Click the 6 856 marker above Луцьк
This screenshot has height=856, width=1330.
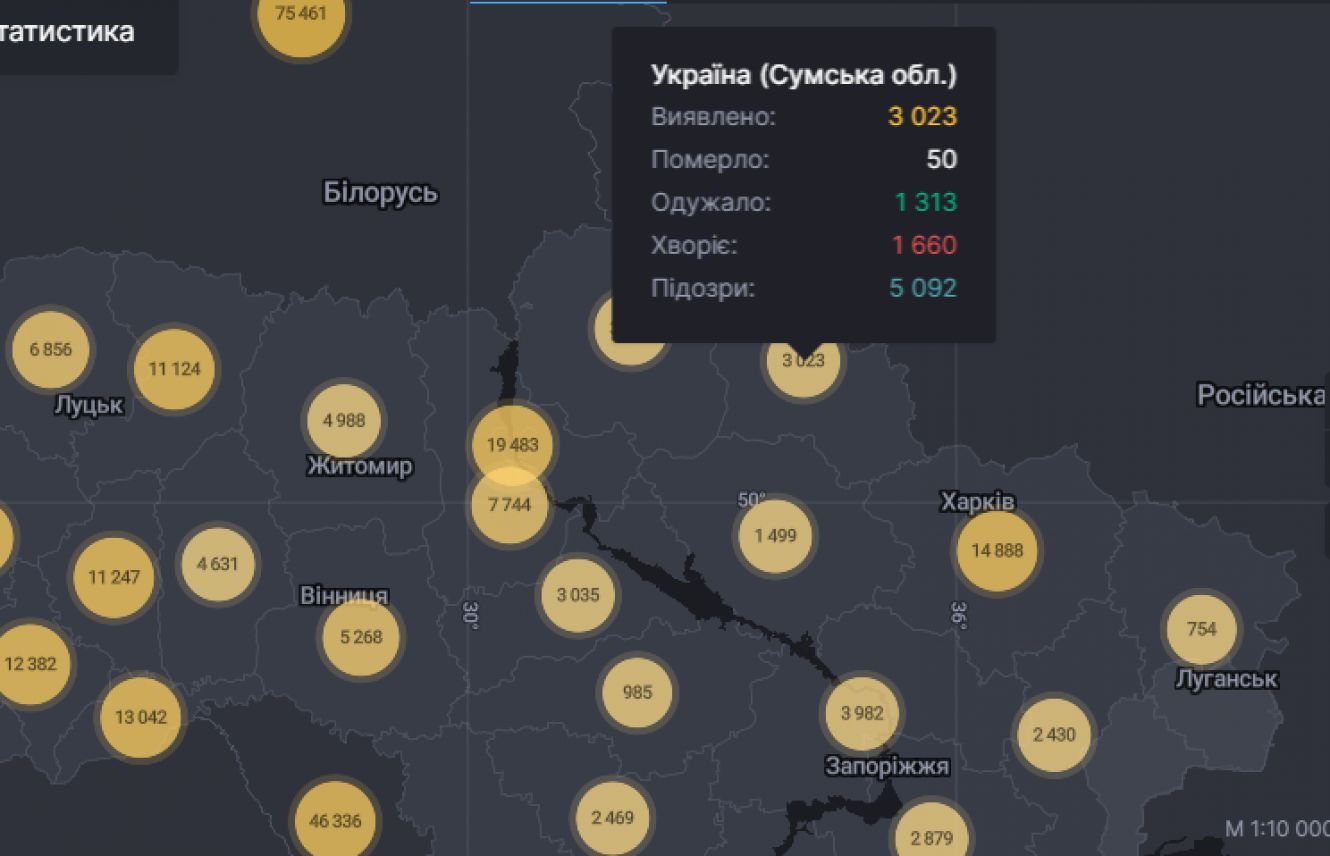[x=51, y=349]
